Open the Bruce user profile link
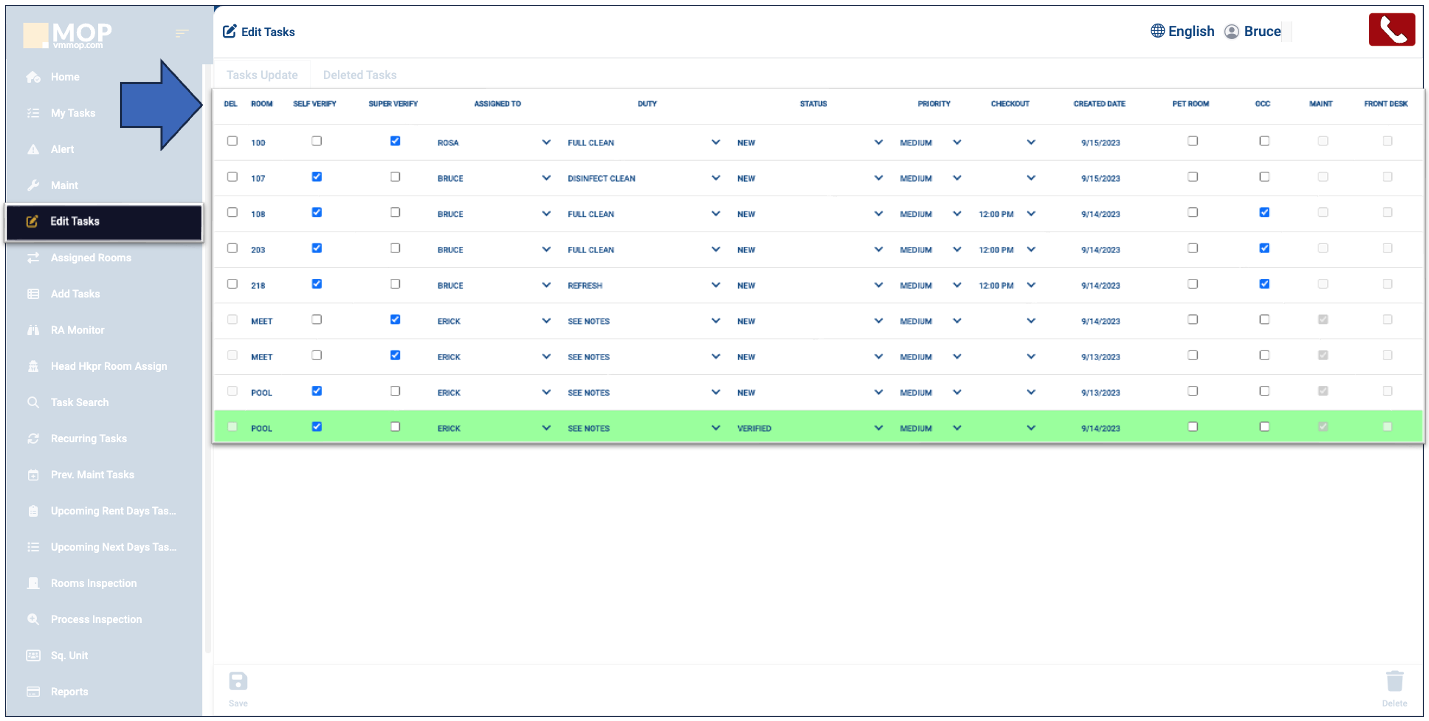Screen dimensions: 1429x721 coord(1253,31)
